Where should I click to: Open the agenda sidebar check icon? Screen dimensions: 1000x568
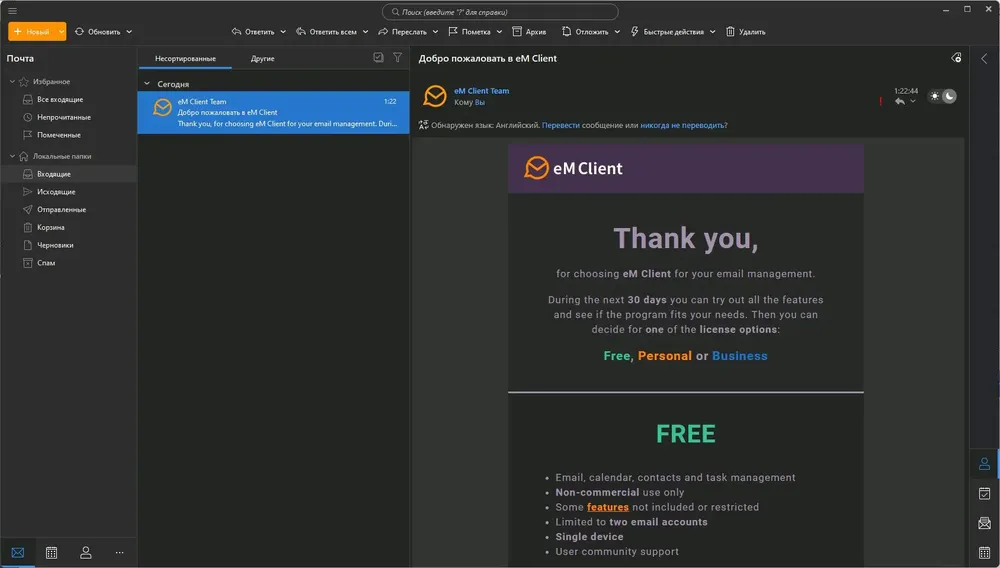click(x=985, y=493)
